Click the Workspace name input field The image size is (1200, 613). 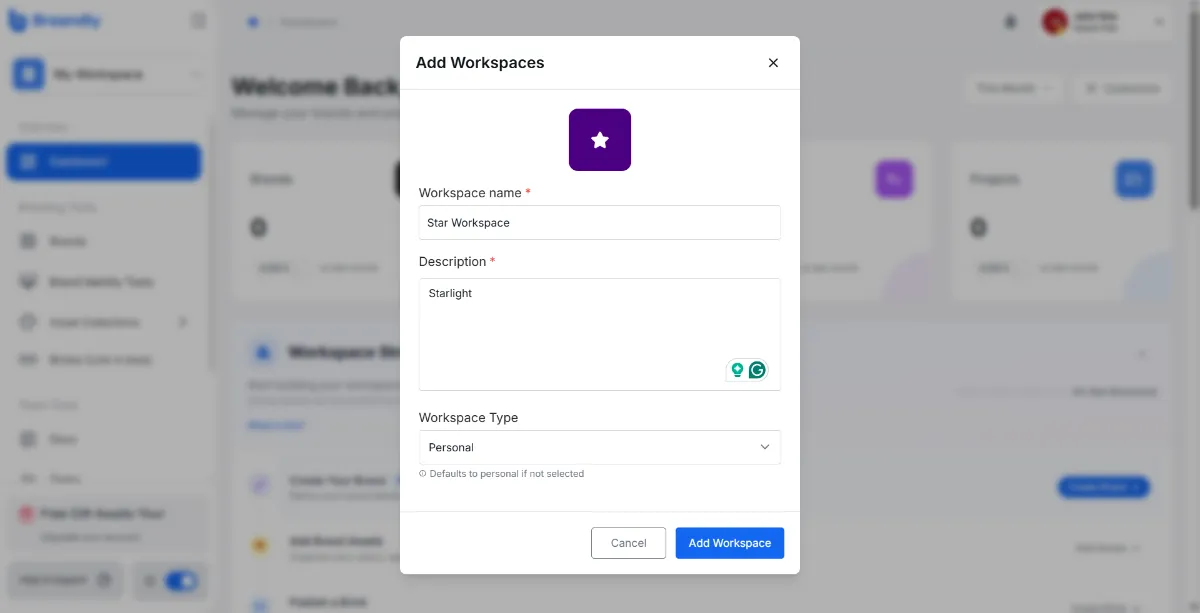600,223
